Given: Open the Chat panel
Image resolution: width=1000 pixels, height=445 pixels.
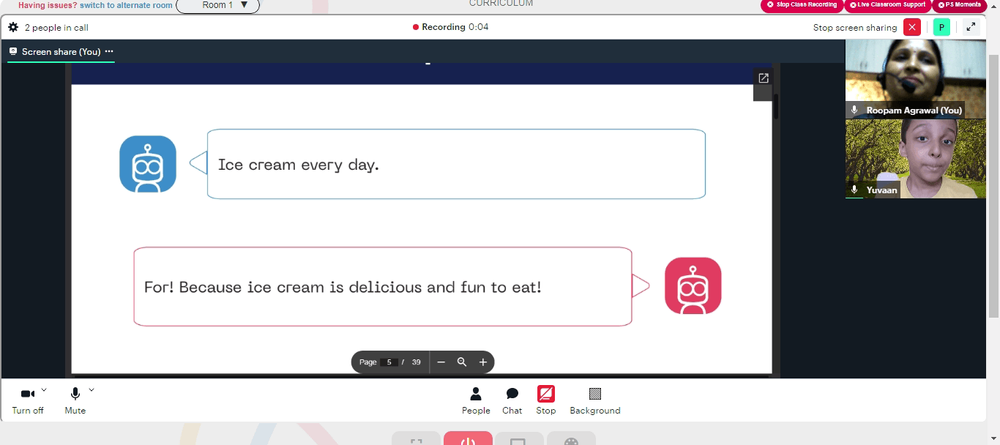Looking at the screenshot, I should click(512, 401).
